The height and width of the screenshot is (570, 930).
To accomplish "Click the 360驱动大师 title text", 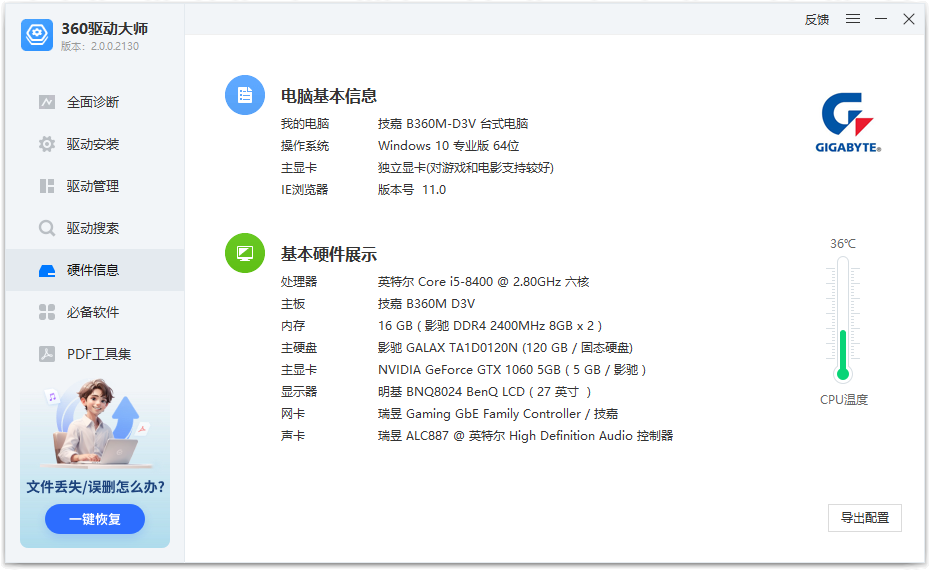I will pyautogui.click(x=104, y=28).
